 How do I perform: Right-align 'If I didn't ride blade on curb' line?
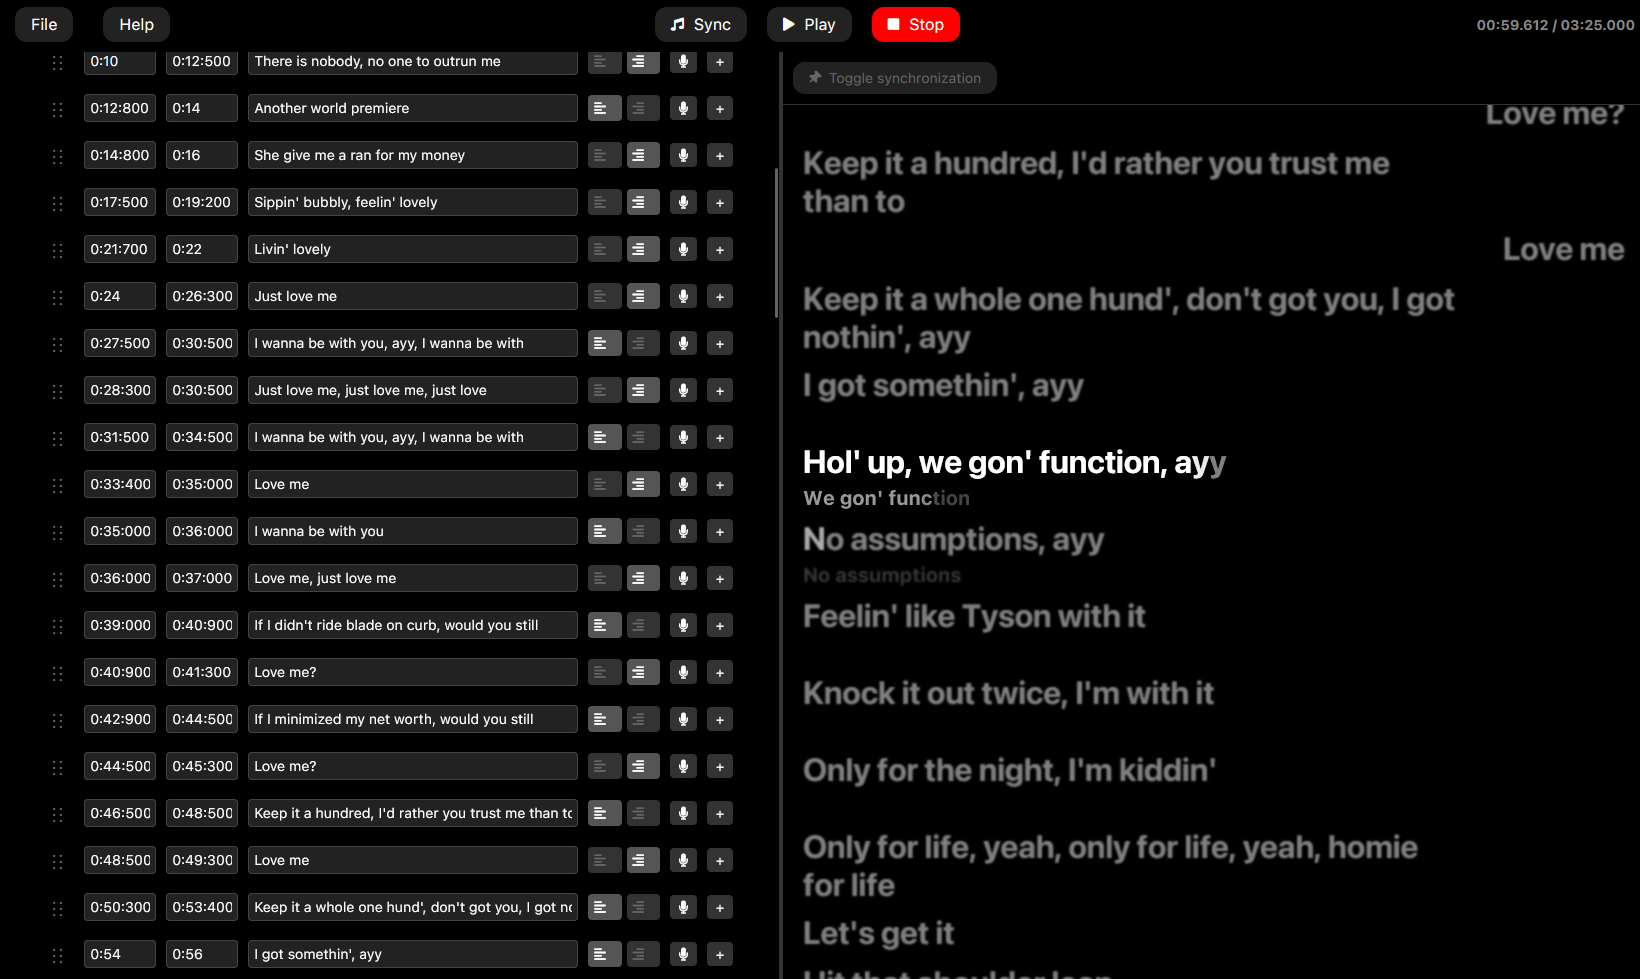[643, 625]
